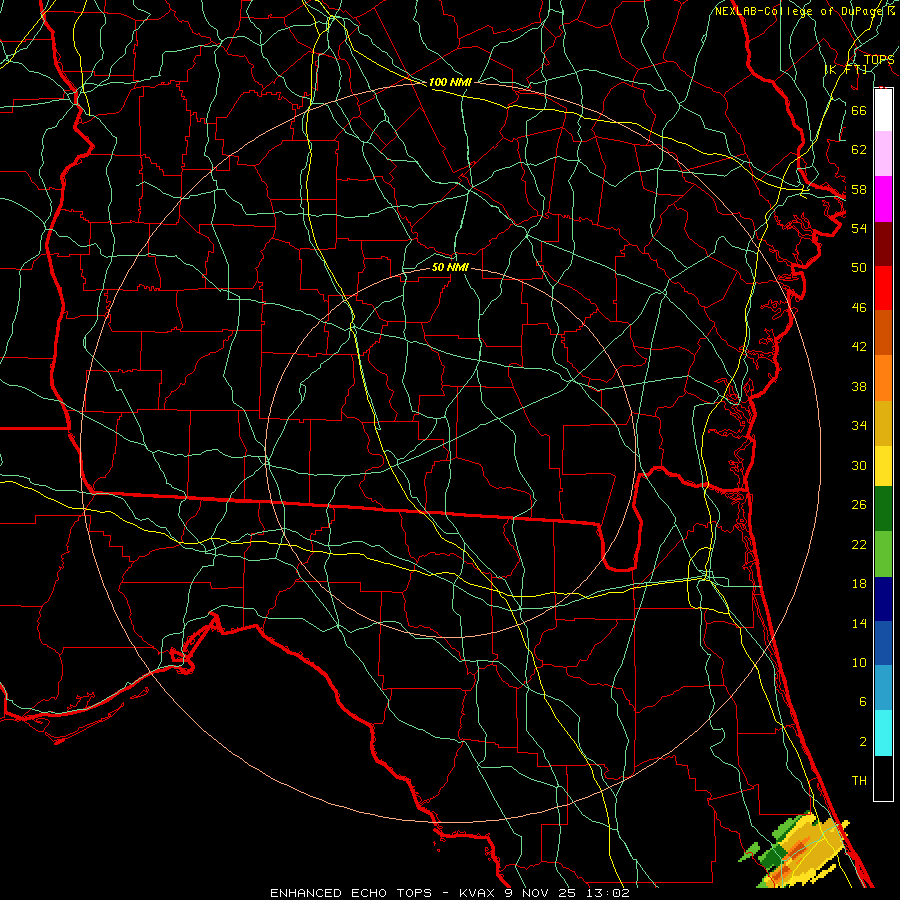Click the legend value '26'
Screen dimensions: 900x900
coord(859,505)
